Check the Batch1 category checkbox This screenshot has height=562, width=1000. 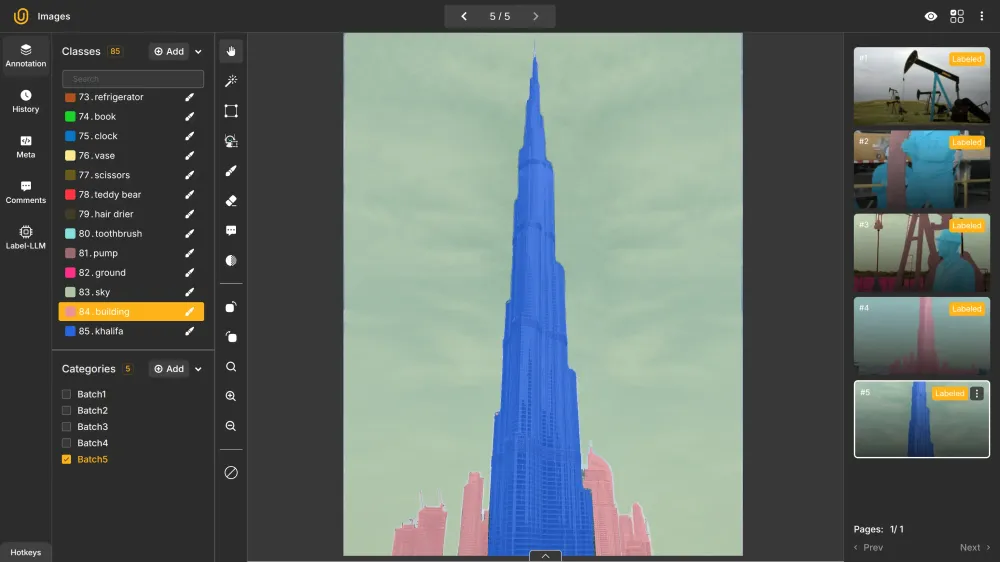point(67,395)
